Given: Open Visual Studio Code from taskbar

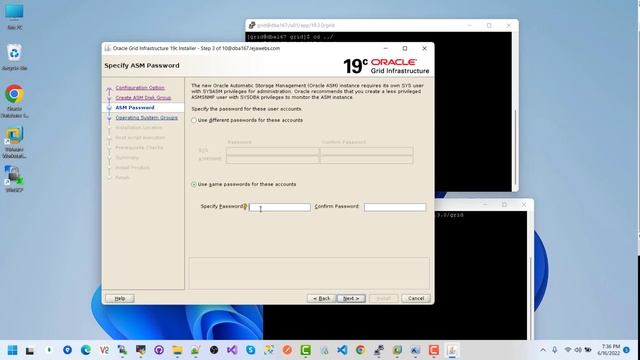Looking at the screenshot, I should click(x=342, y=350).
